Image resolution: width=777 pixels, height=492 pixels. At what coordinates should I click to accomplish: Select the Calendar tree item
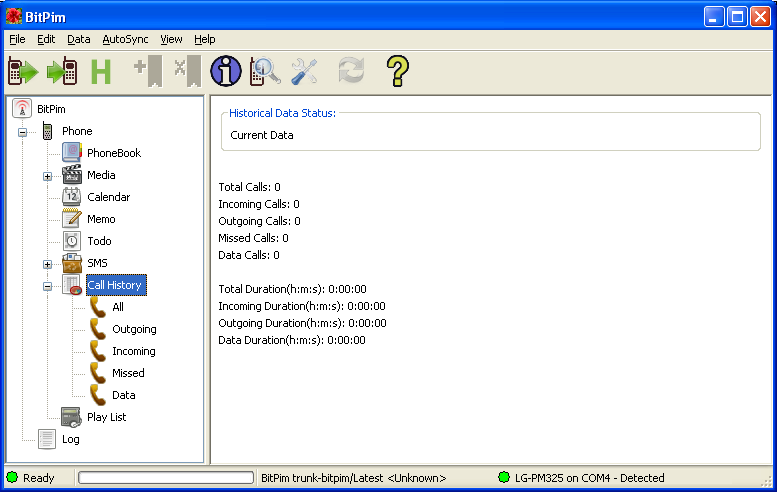click(109, 197)
